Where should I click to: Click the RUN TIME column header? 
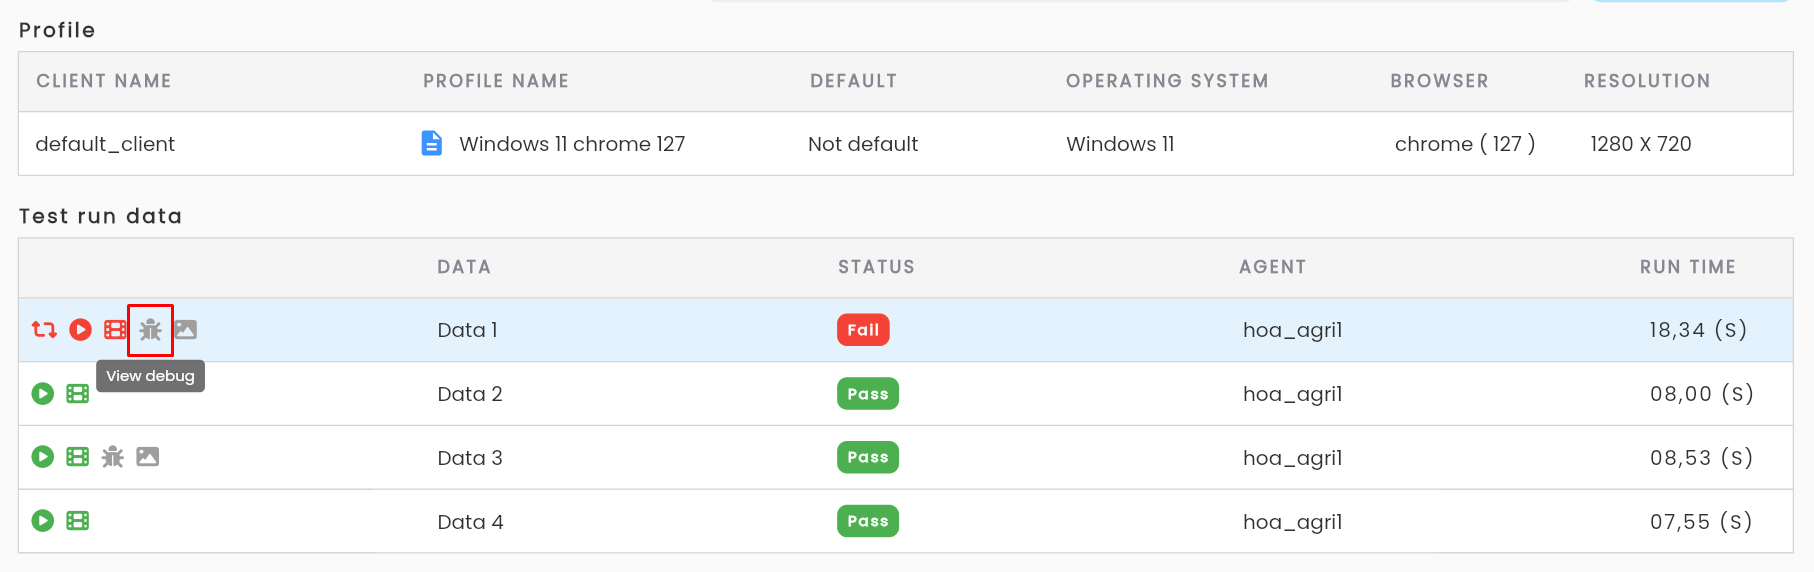[x=1687, y=267]
